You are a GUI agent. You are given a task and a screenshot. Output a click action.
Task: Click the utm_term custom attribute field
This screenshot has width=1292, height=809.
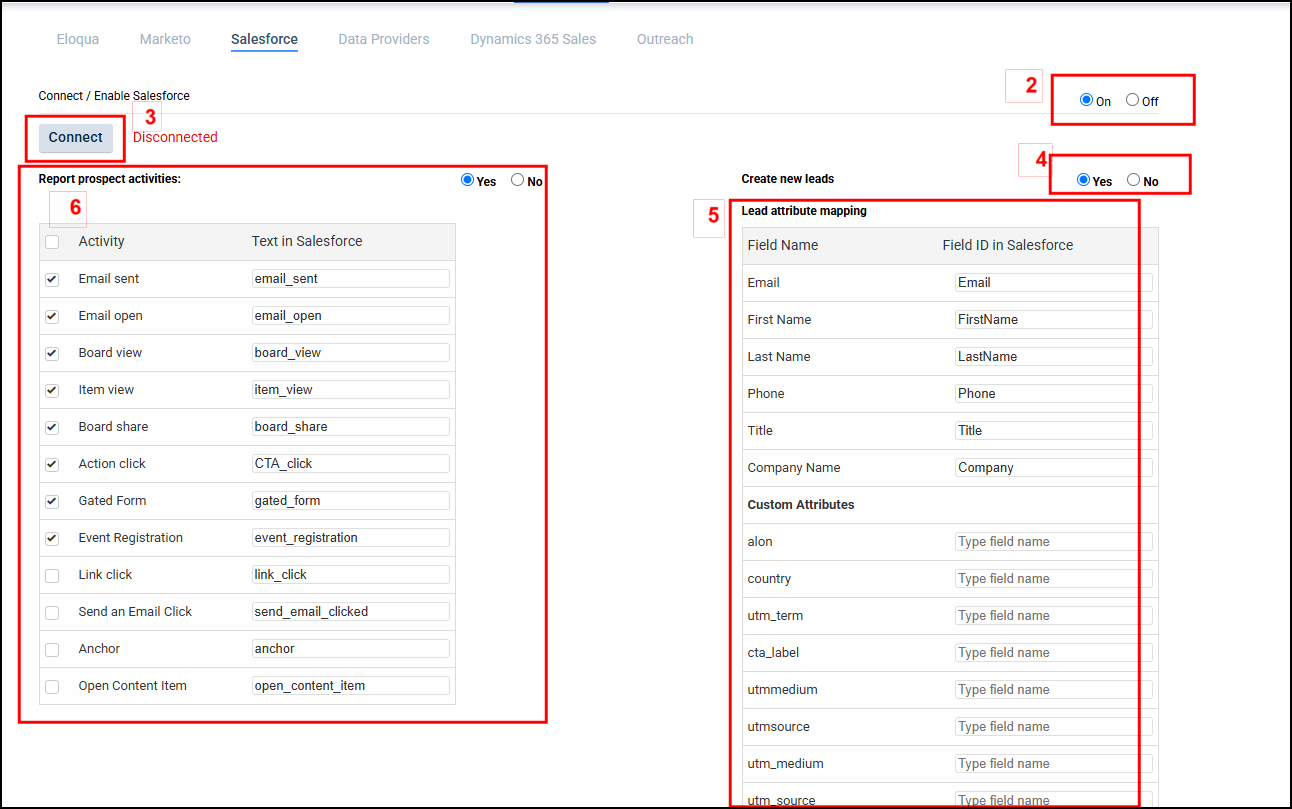coord(1054,616)
